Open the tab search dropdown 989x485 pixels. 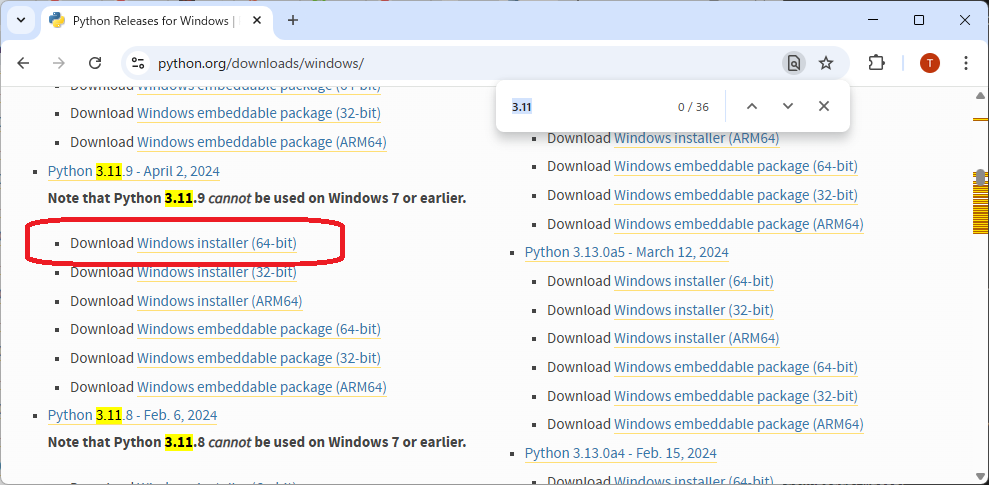point(21,20)
